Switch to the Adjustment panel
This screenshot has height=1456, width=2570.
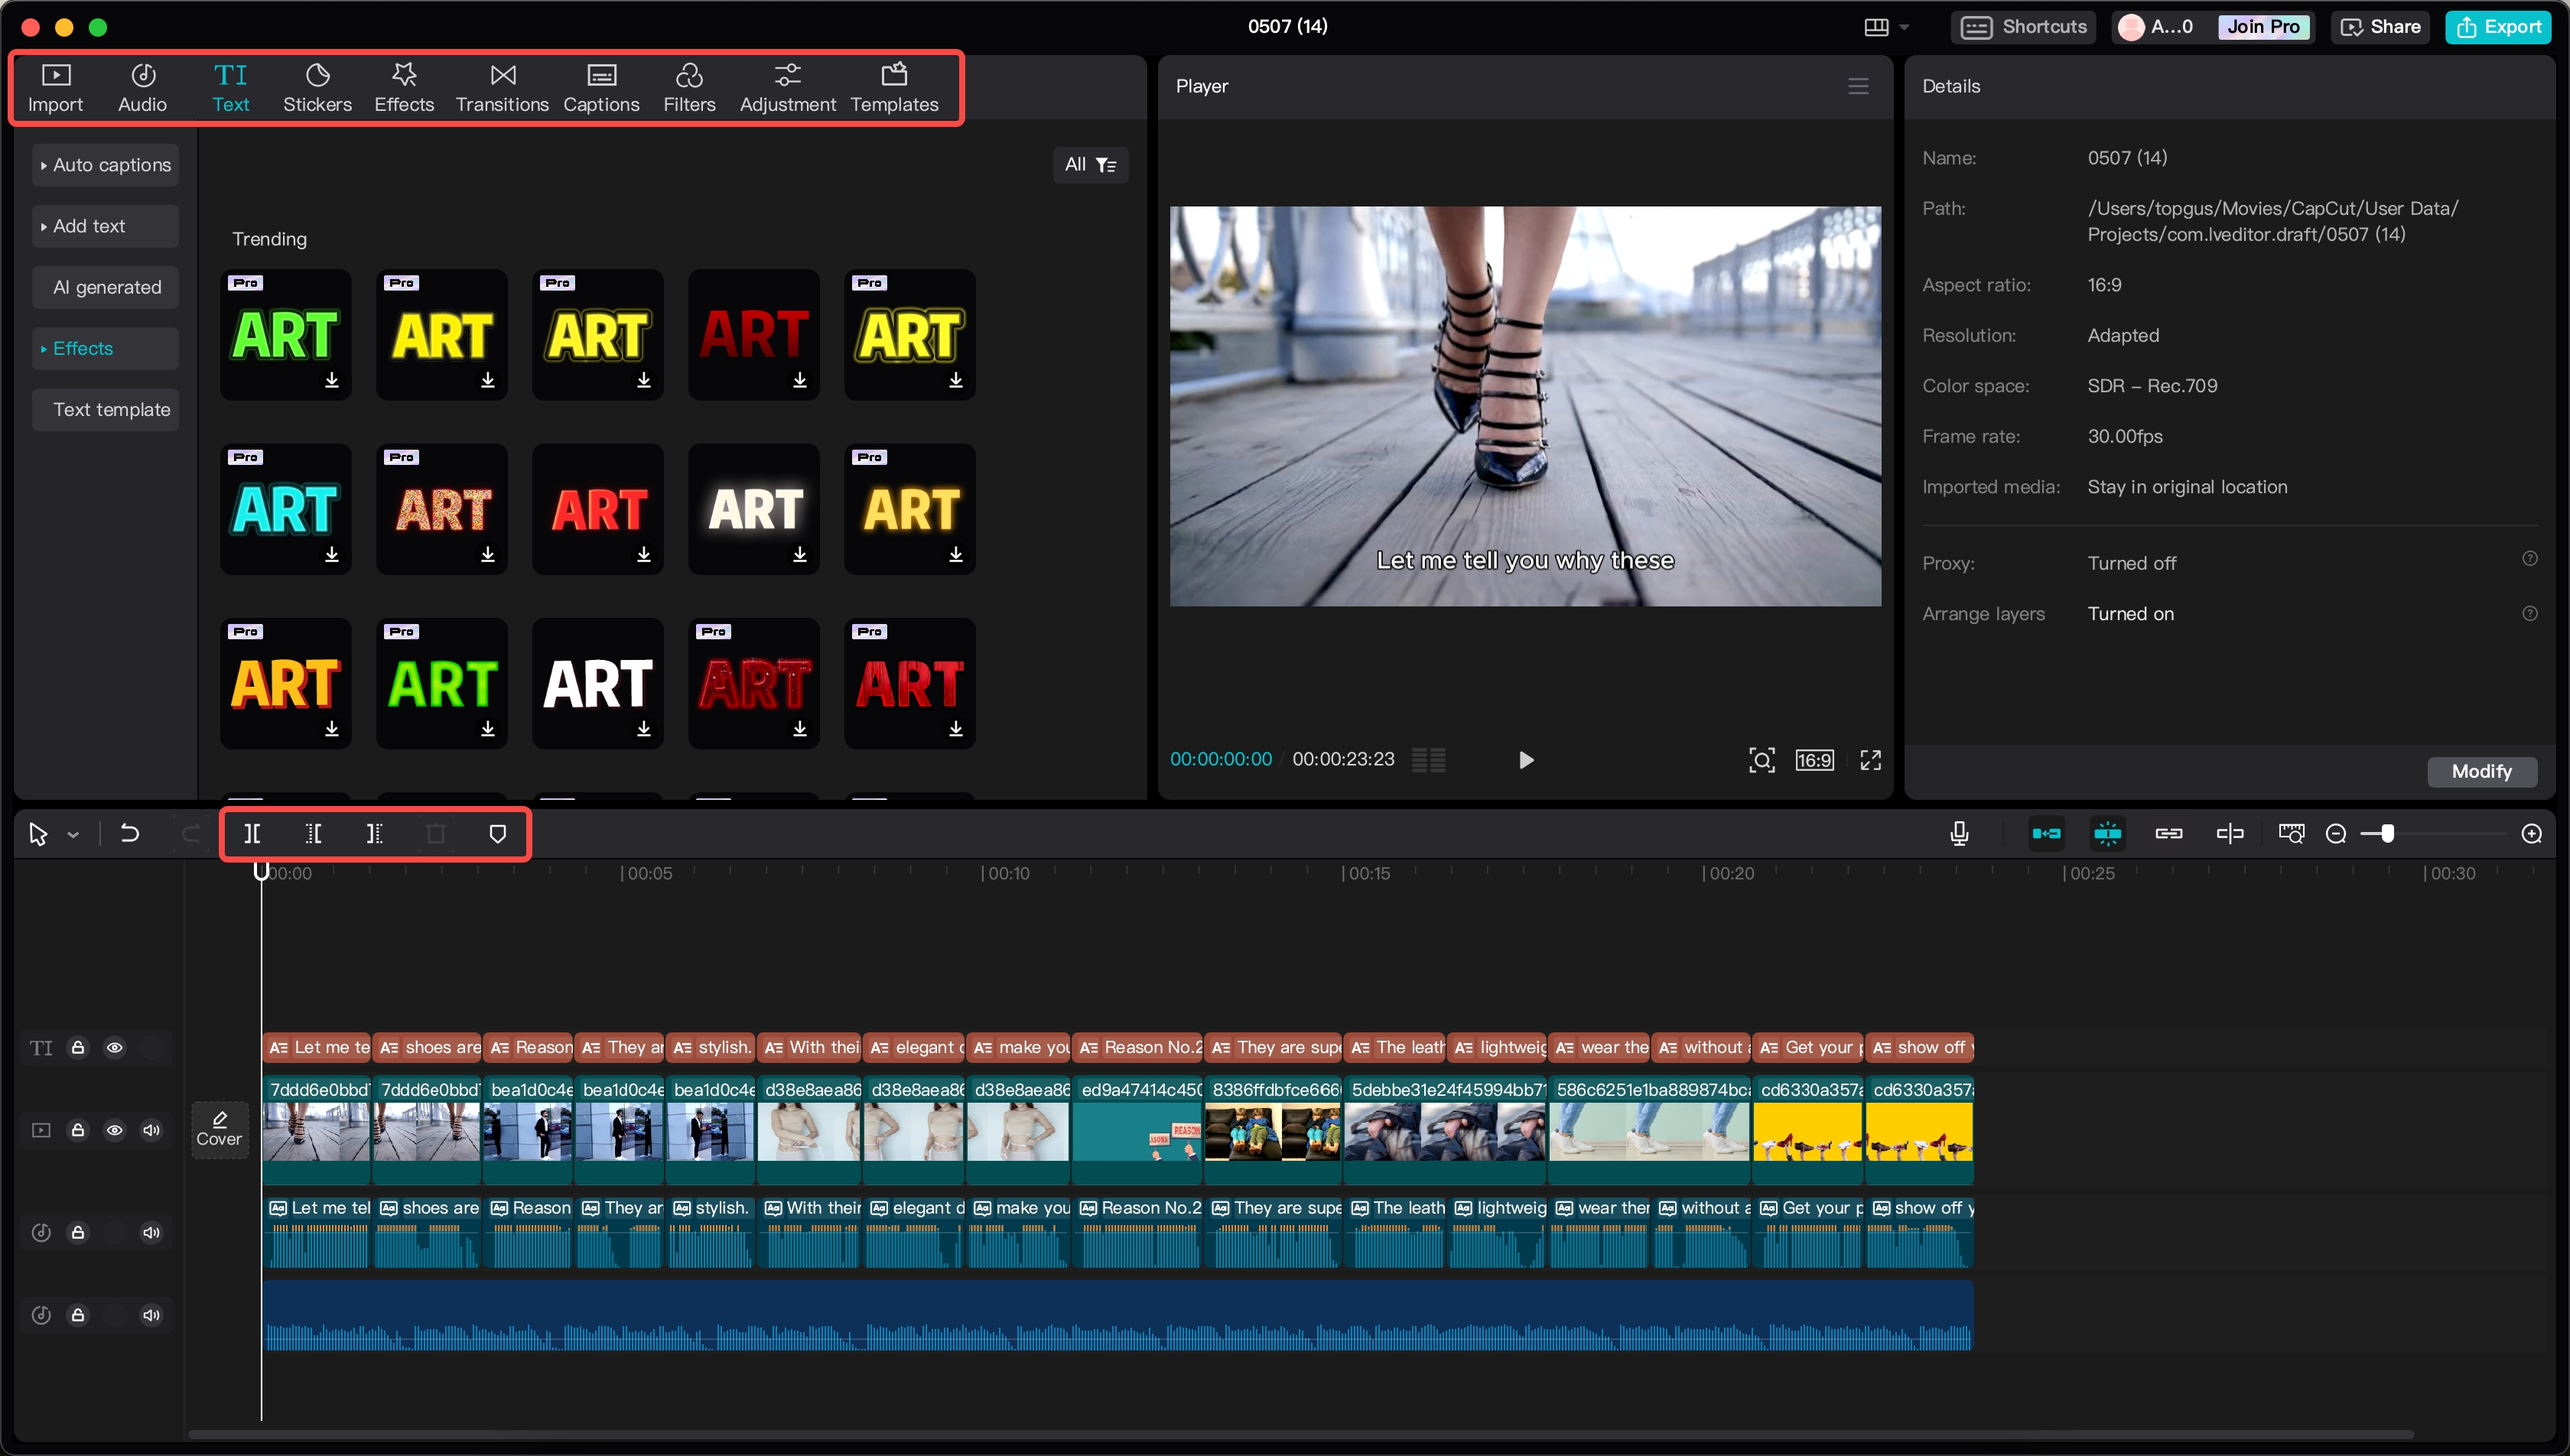787,87
